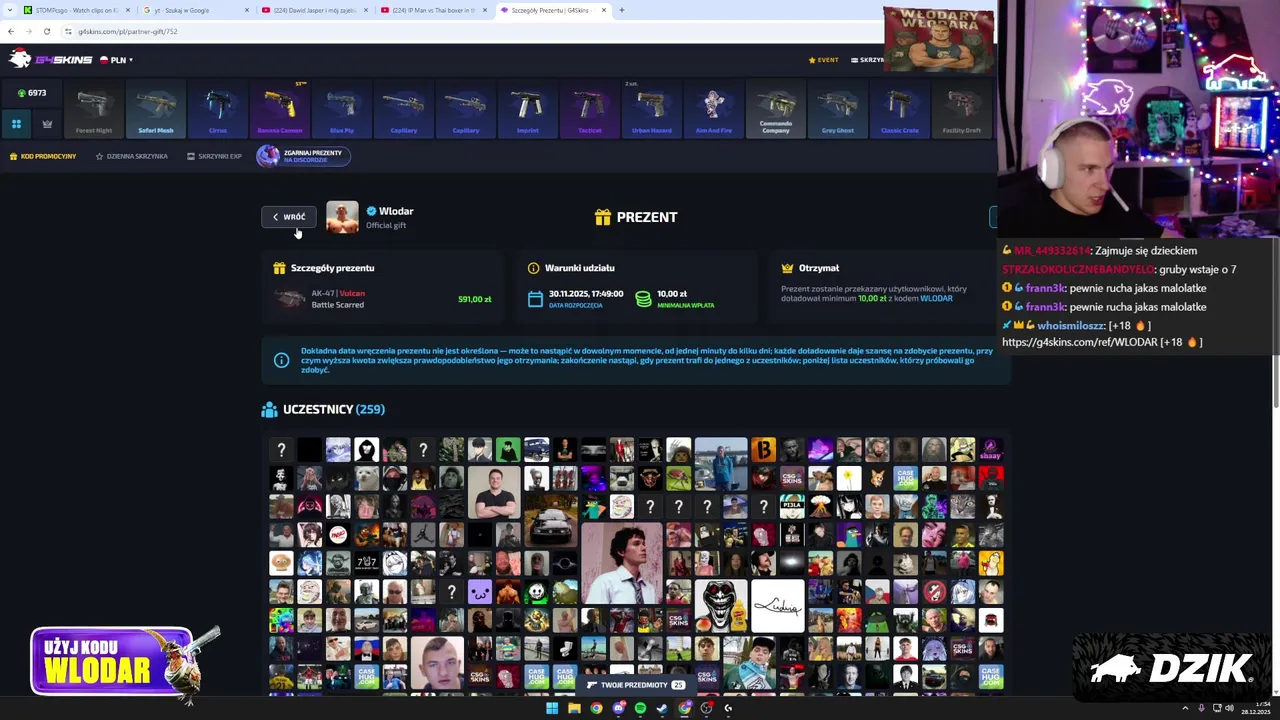Select the crown top drops icon
The height and width of the screenshot is (720, 1280).
click(47, 124)
